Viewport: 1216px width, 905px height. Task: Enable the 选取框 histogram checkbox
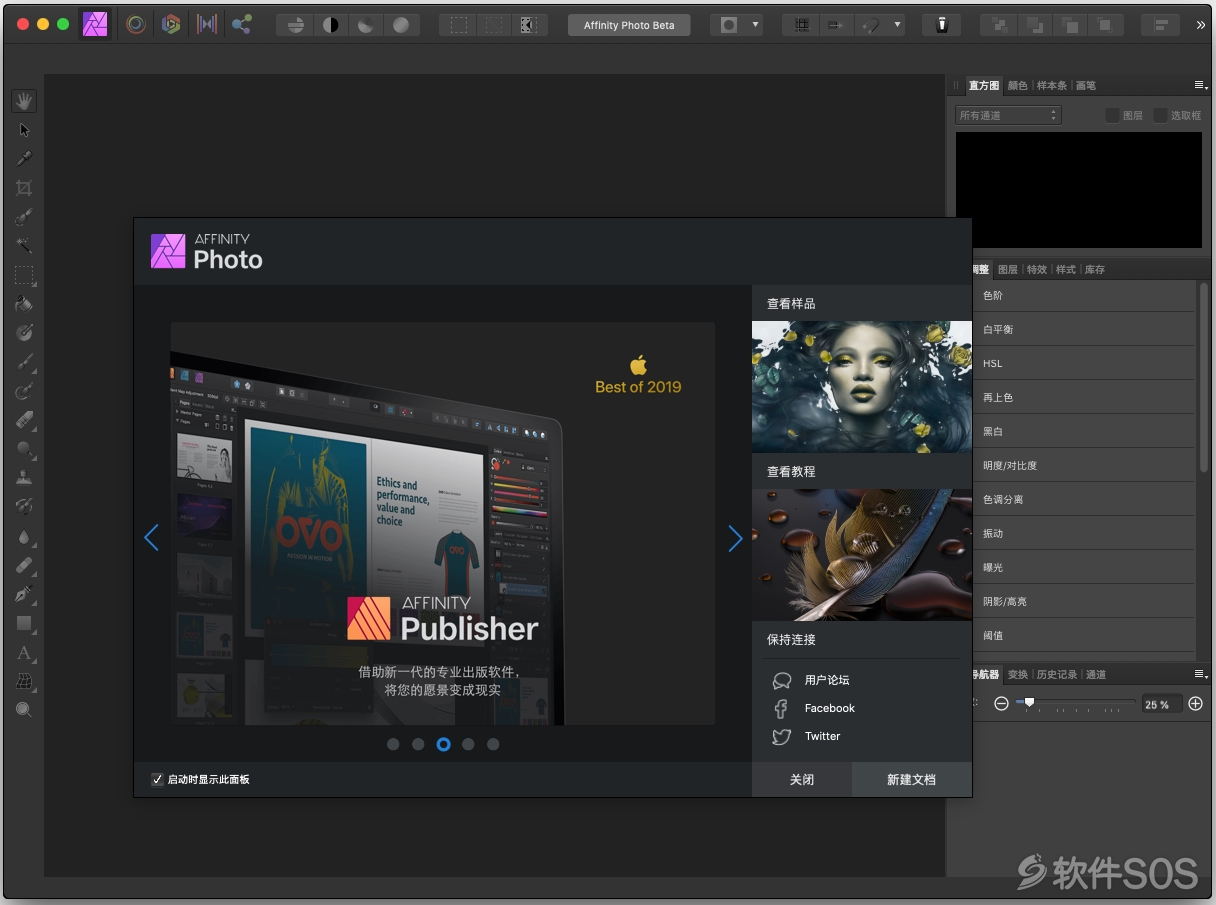point(1160,115)
